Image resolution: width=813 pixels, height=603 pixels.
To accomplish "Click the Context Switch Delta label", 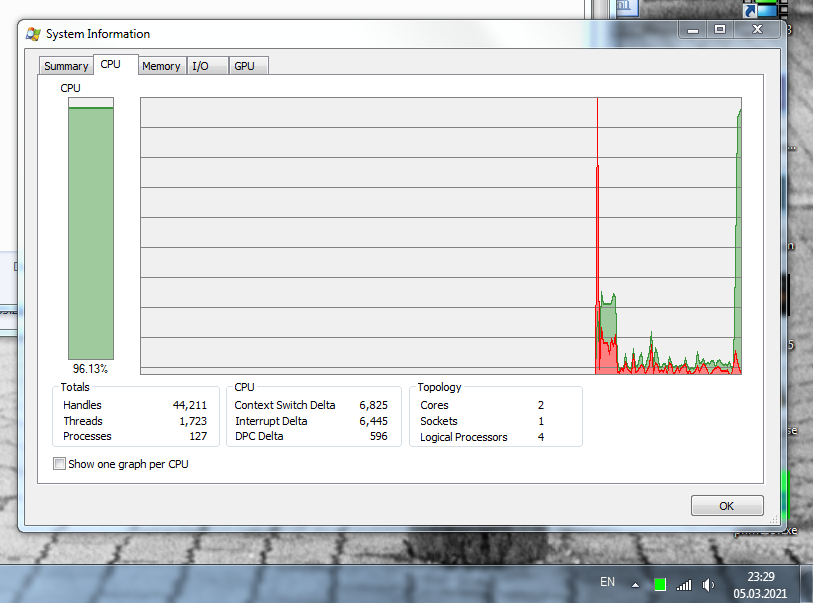I will click(285, 405).
